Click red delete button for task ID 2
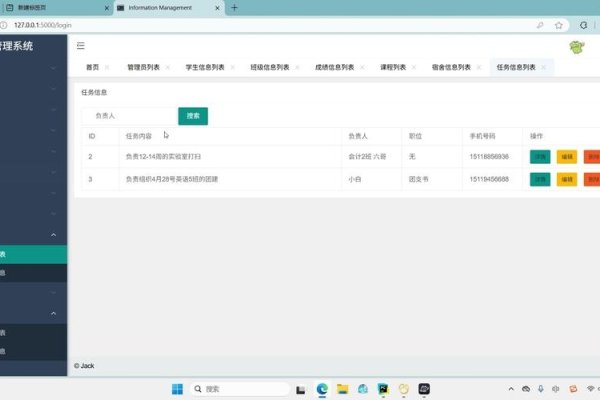 click(x=592, y=157)
